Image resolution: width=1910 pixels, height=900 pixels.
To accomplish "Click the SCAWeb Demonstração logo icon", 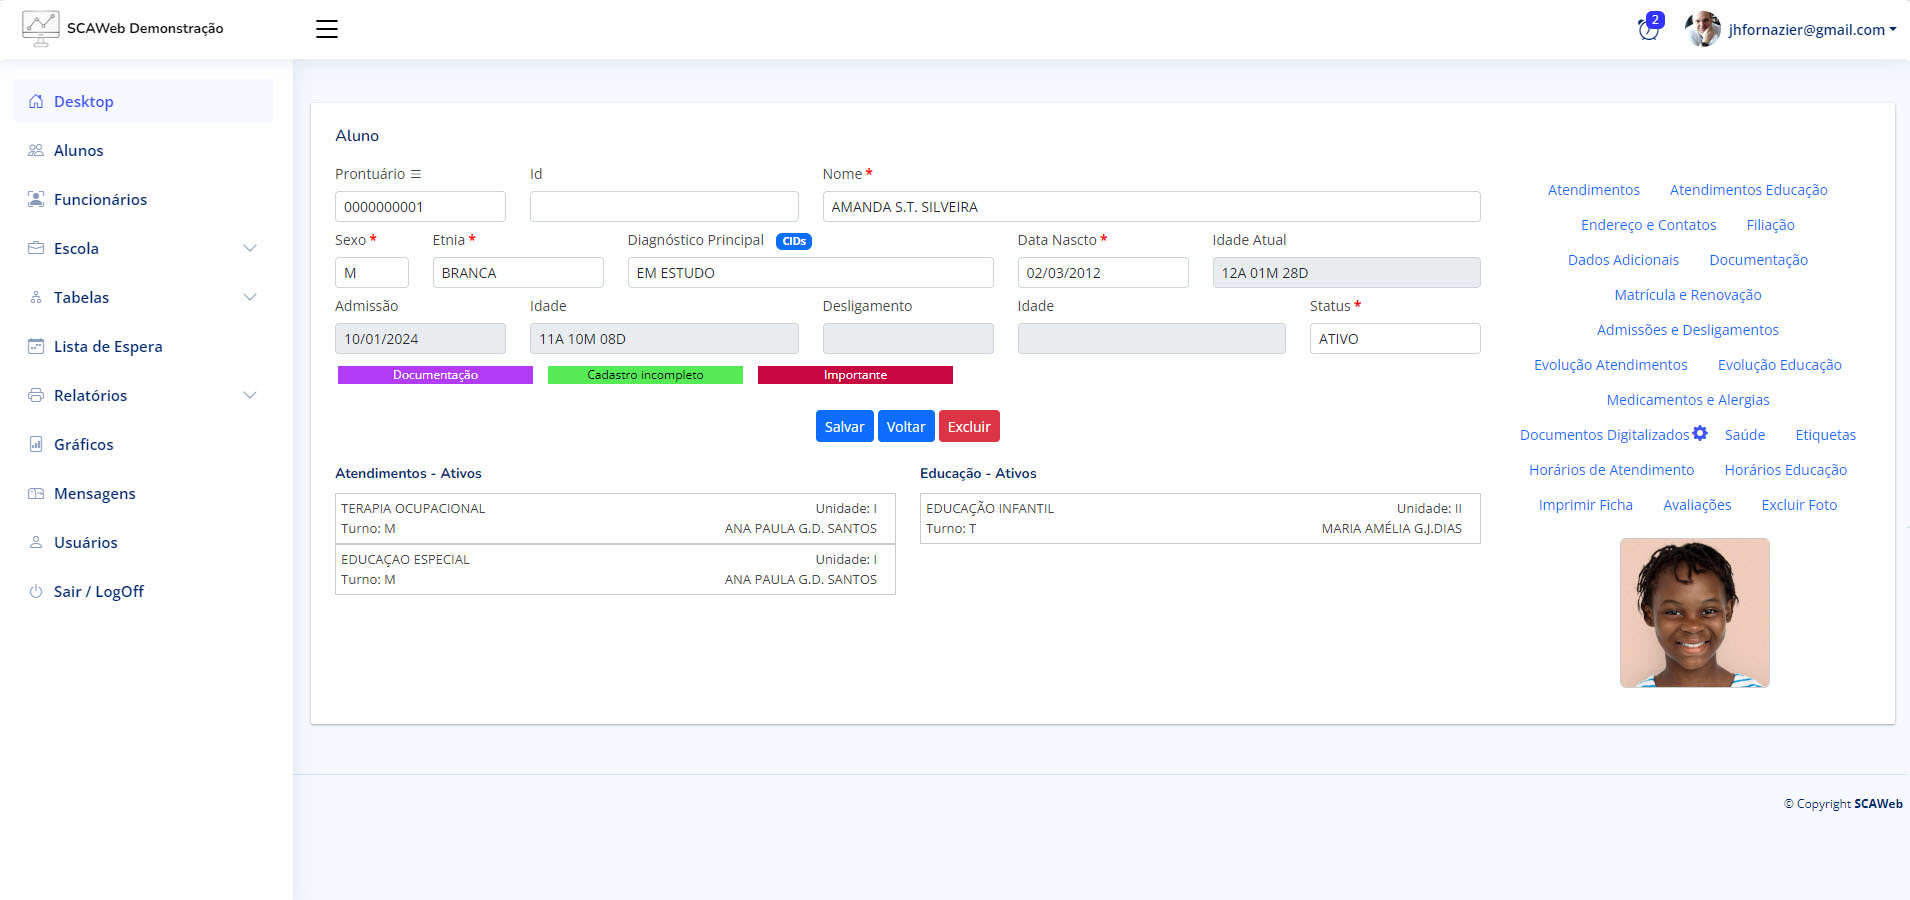I will pyautogui.click(x=40, y=28).
